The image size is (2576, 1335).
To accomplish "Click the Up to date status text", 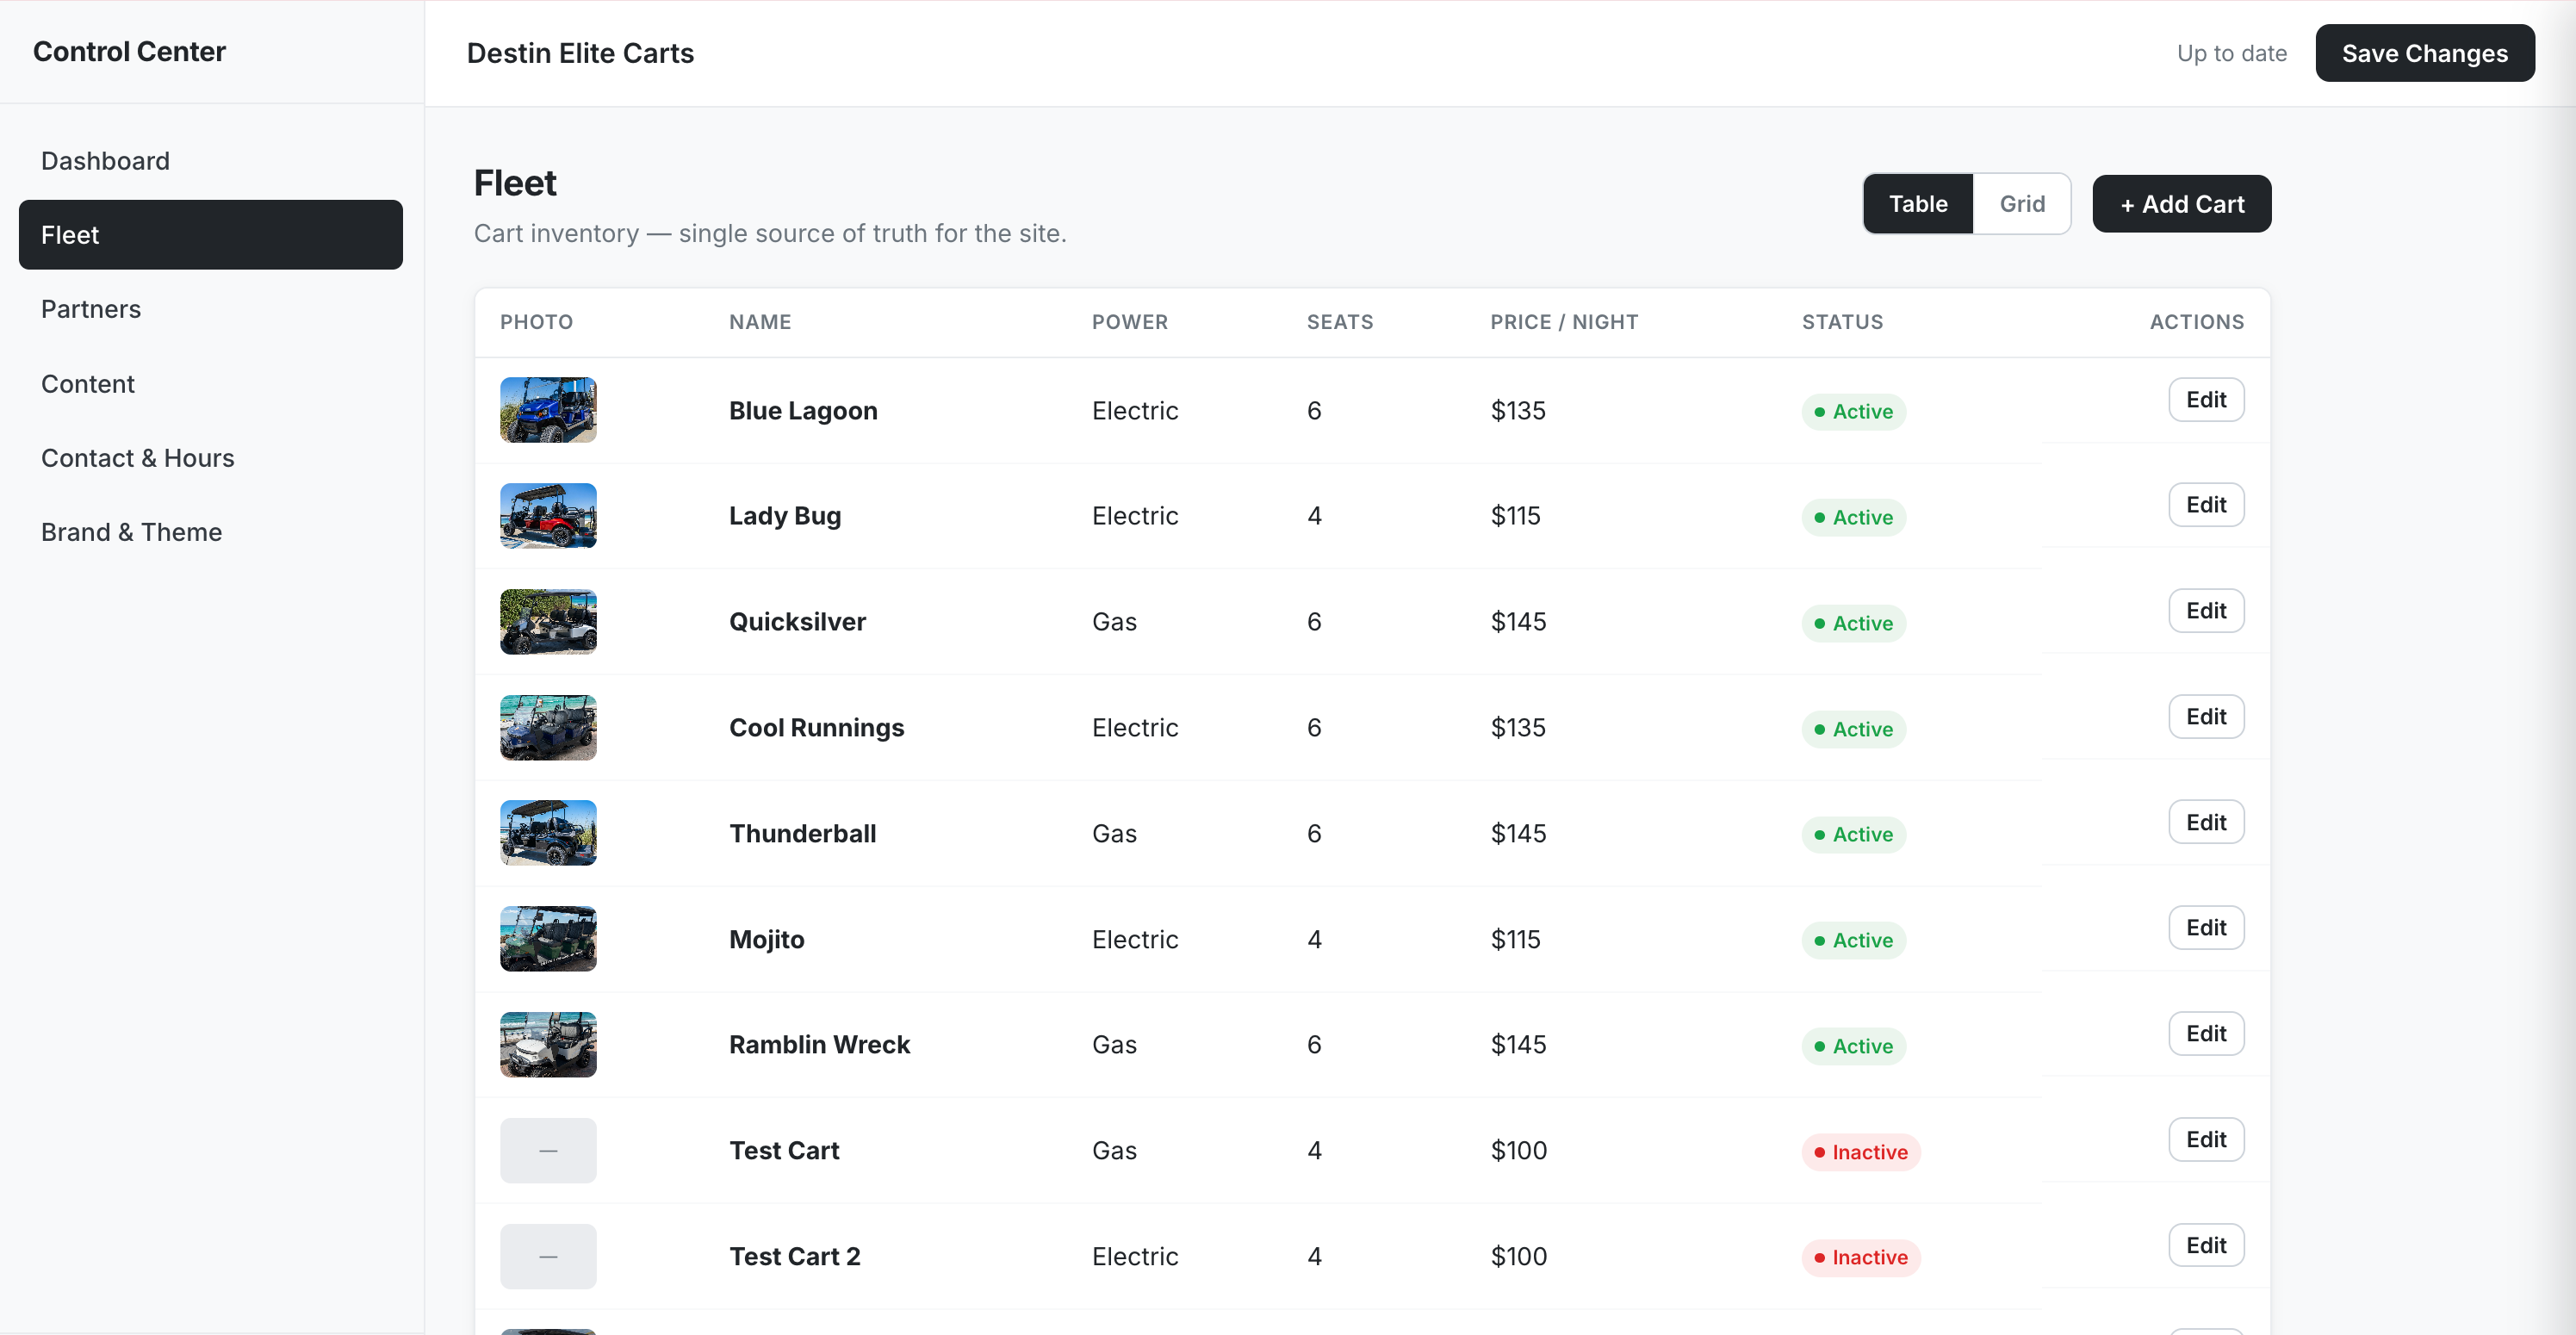I will tap(2232, 53).
